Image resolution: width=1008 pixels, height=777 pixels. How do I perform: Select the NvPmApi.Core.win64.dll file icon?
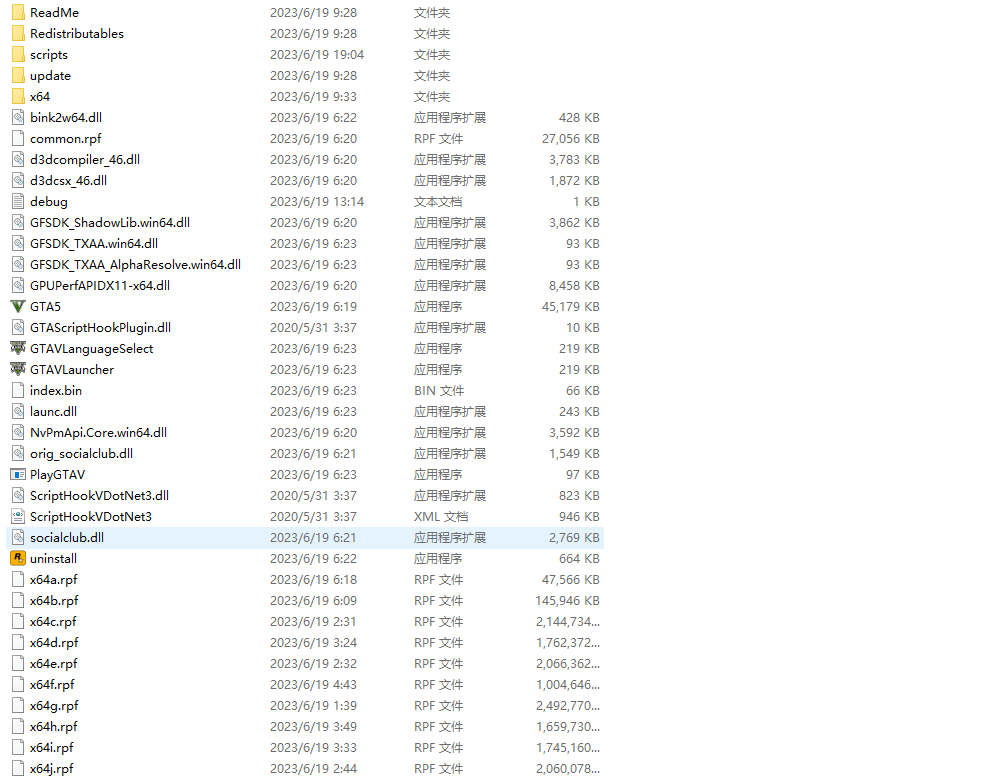18,433
